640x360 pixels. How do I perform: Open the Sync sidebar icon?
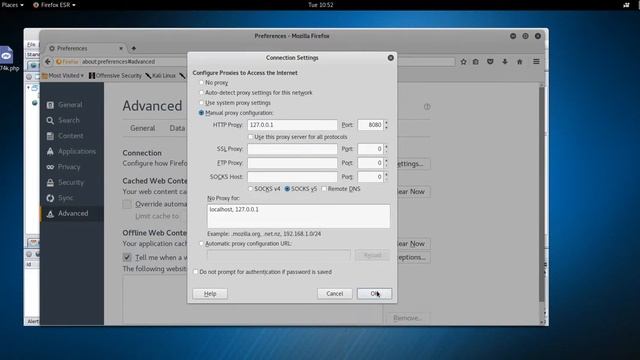pyautogui.click(x=50, y=198)
